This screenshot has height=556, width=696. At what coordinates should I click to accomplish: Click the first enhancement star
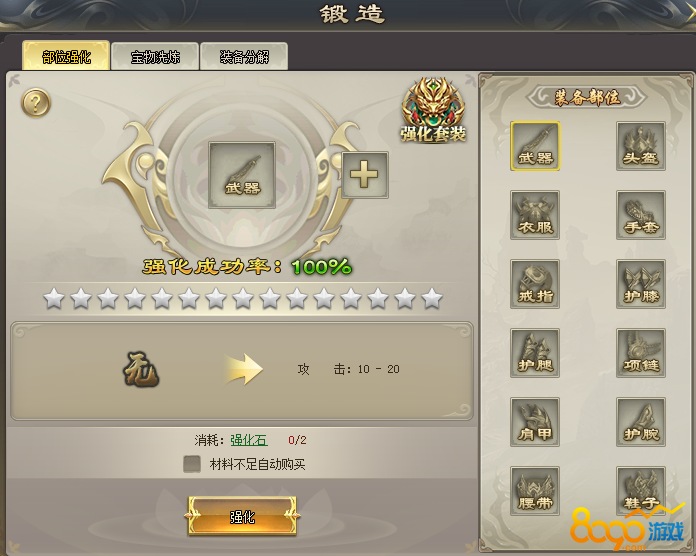click(54, 298)
